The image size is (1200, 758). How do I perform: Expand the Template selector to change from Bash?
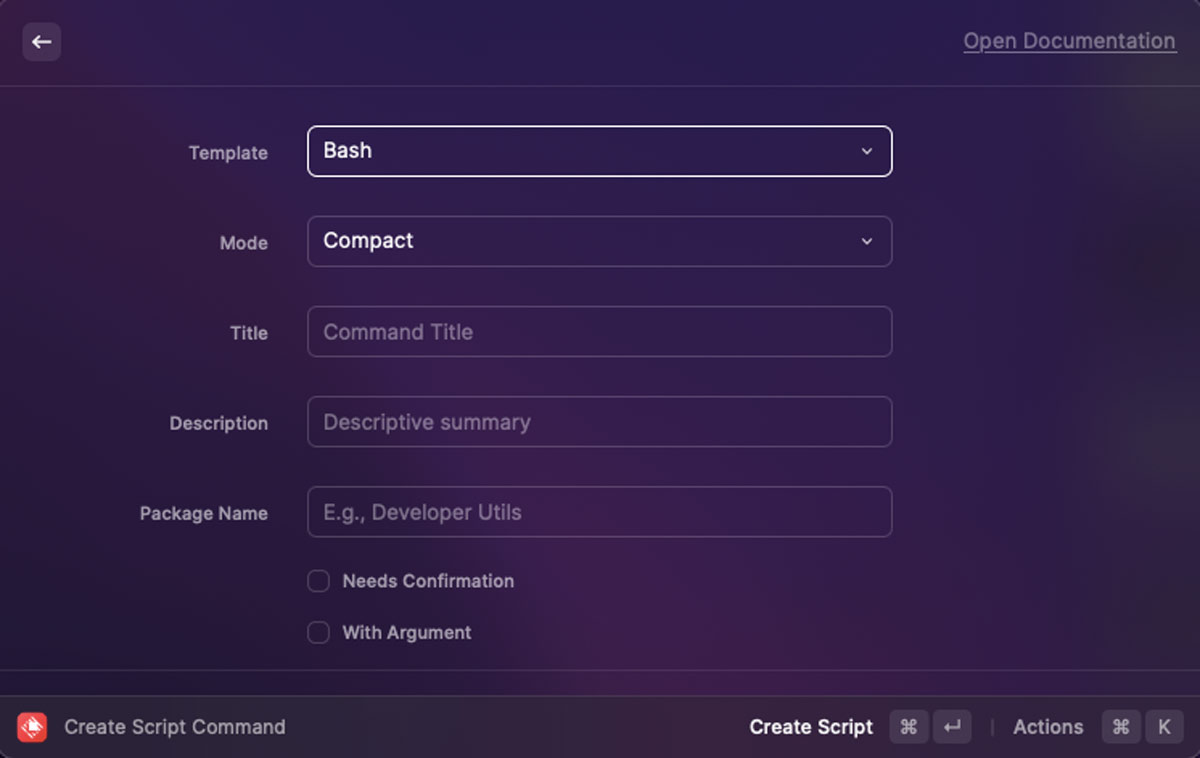tap(600, 151)
